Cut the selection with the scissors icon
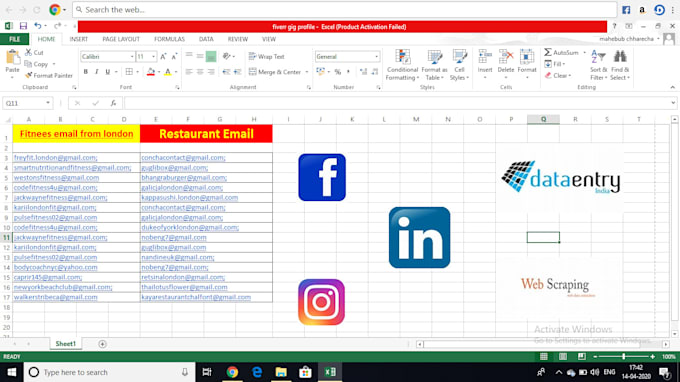The image size is (680, 382). click(29, 52)
